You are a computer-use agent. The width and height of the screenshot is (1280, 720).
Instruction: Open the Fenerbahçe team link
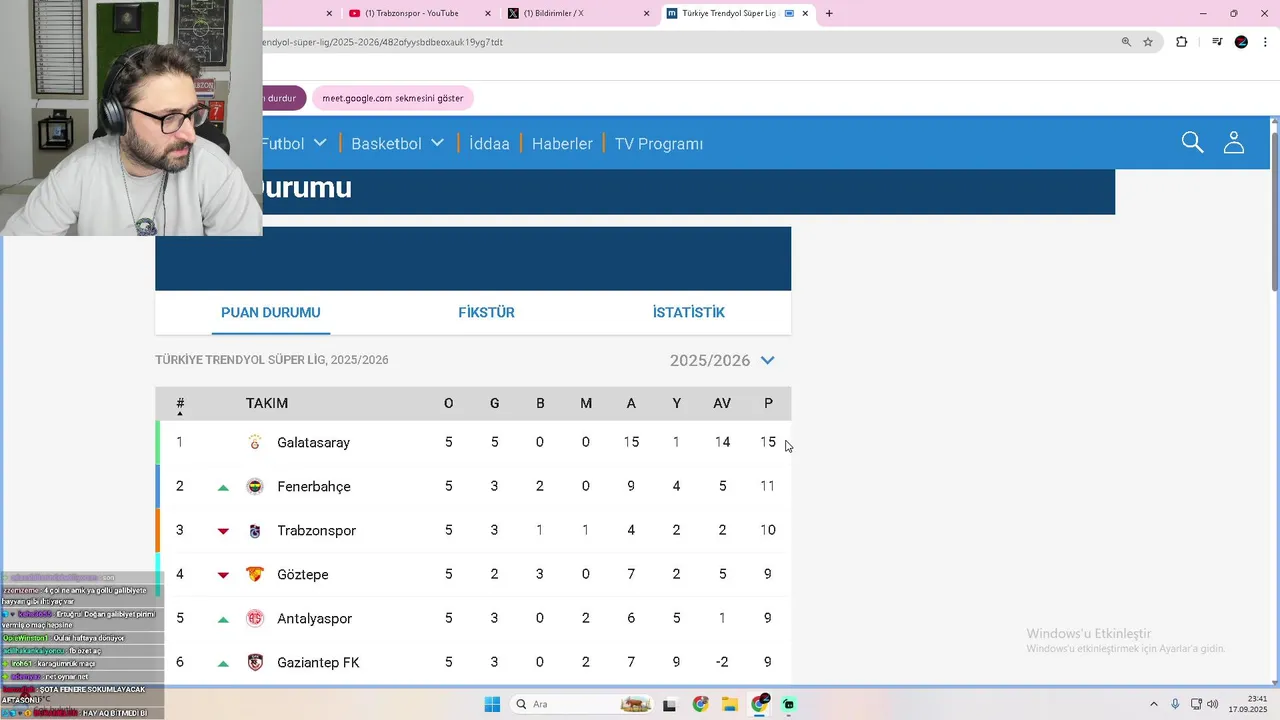coord(314,486)
